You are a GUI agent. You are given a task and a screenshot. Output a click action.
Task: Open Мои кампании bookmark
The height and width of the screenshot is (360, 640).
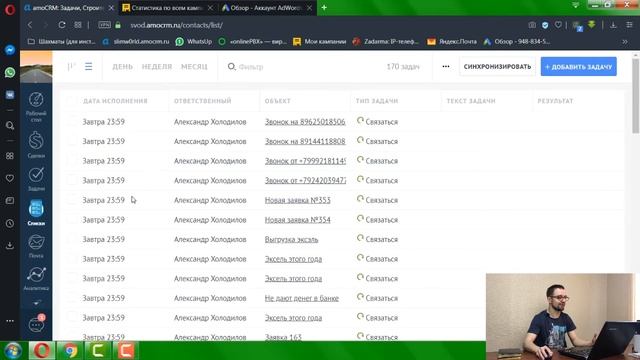point(320,42)
